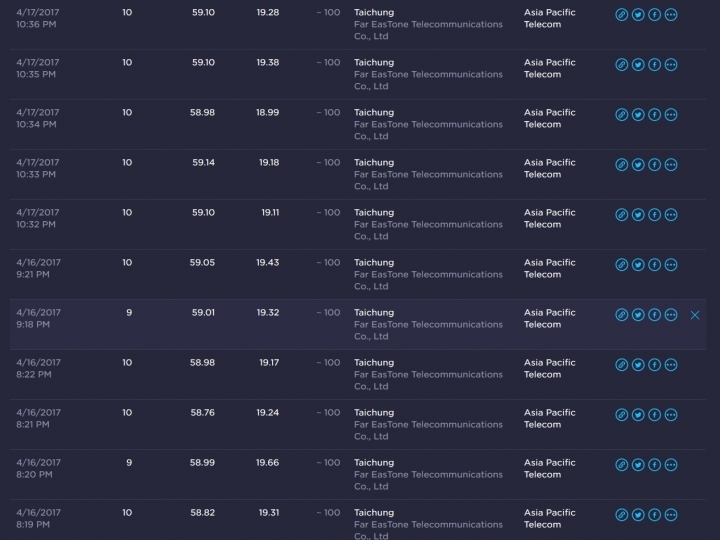
Task: Open more options for 8:20 PM result
Action: pos(671,465)
